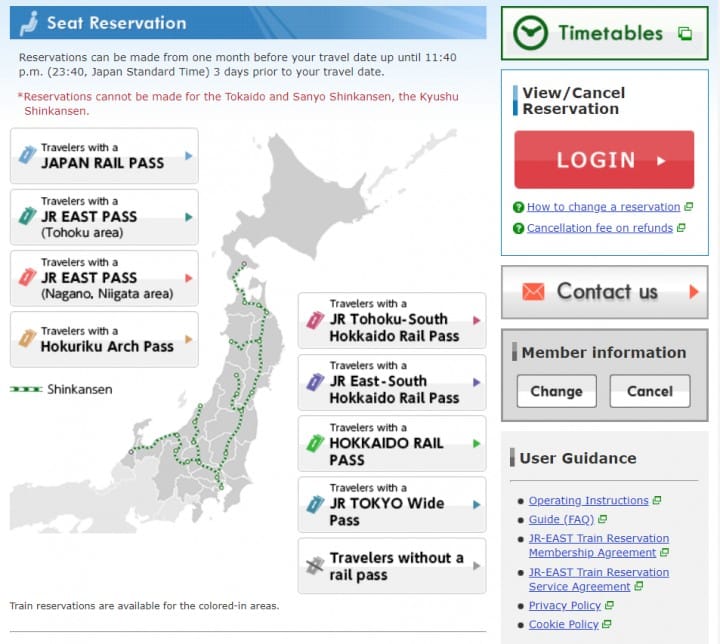Click the orange arrow on Hokuriku Arch Pass card
720x644 pixels.
click(x=188, y=339)
